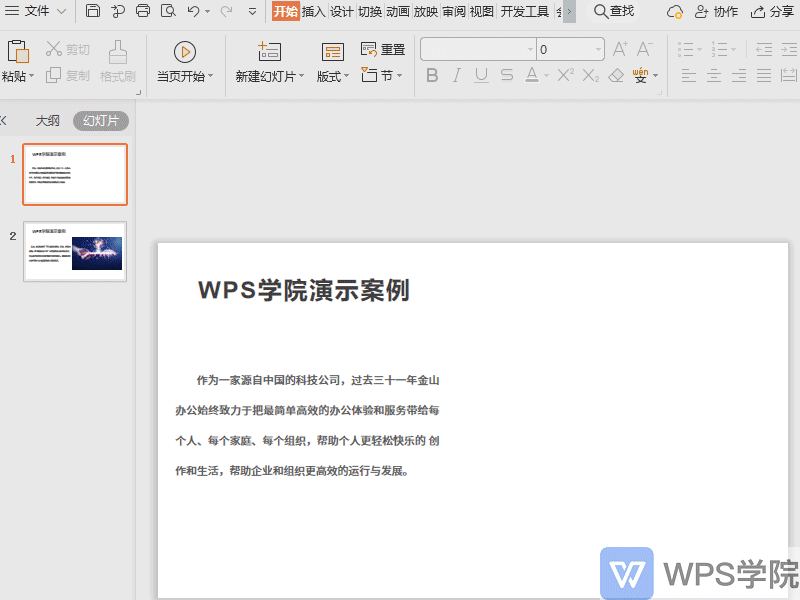Open the File (文件) menu dropdown arrow
This screenshot has width=800, height=600.
pyautogui.click(x=61, y=11)
